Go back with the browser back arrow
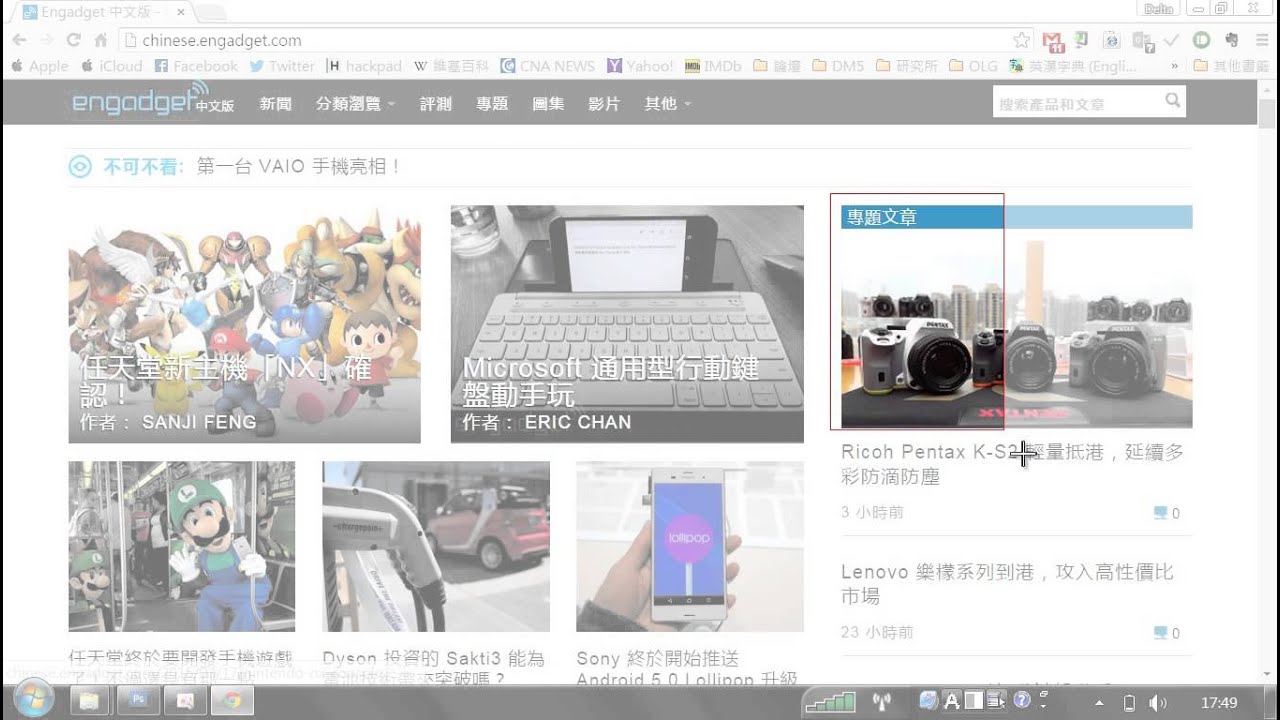The height and width of the screenshot is (720, 1280). coord(19,41)
